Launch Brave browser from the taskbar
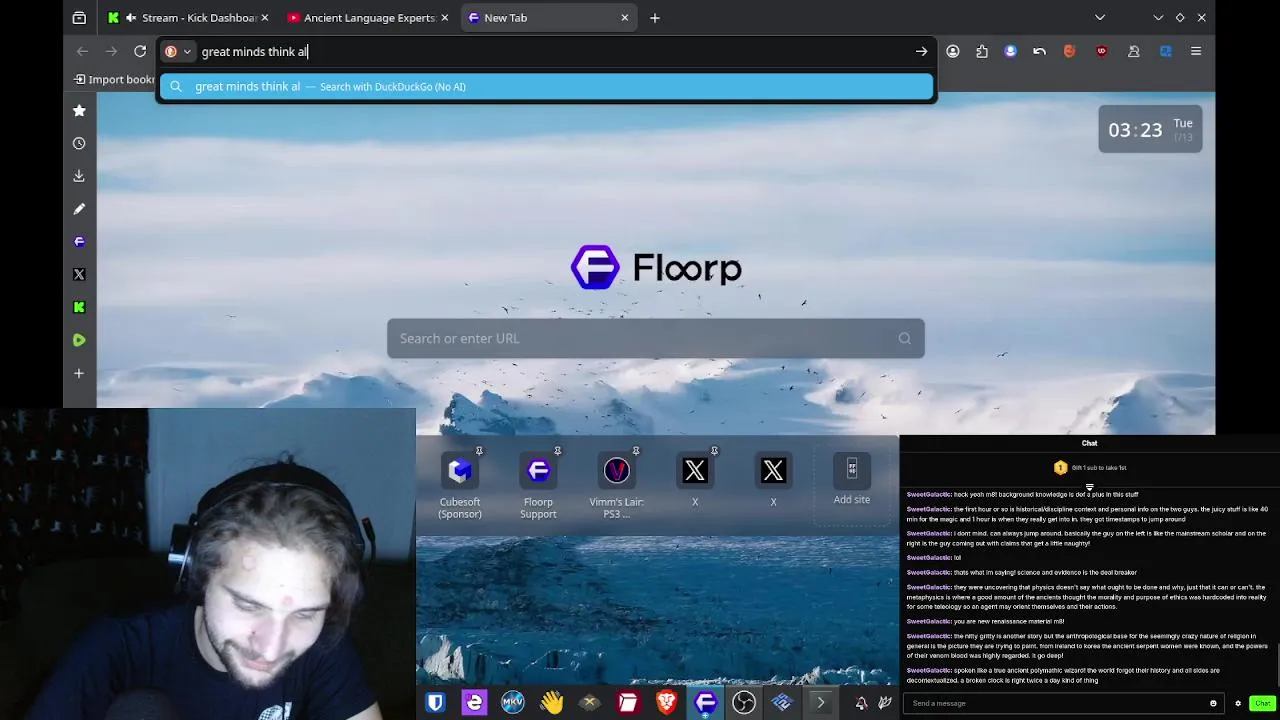Image resolution: width=1280 pixels, height=720 pixels. coord(666,703)
